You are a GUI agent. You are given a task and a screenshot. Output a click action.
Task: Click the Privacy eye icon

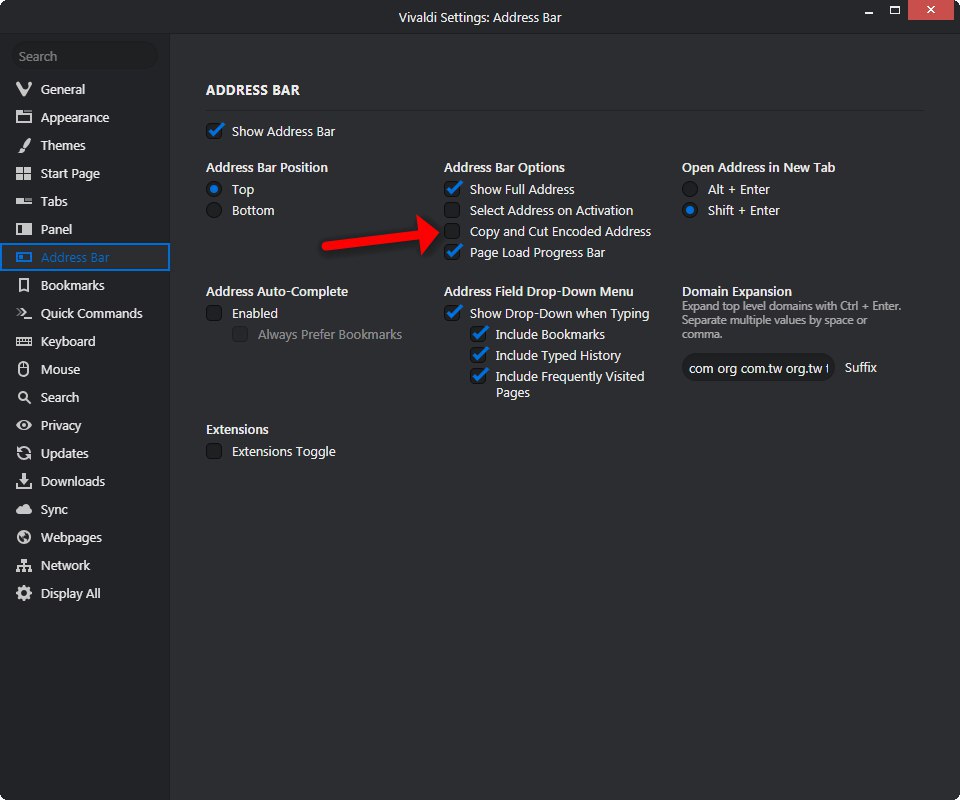[x=24, y=425]
